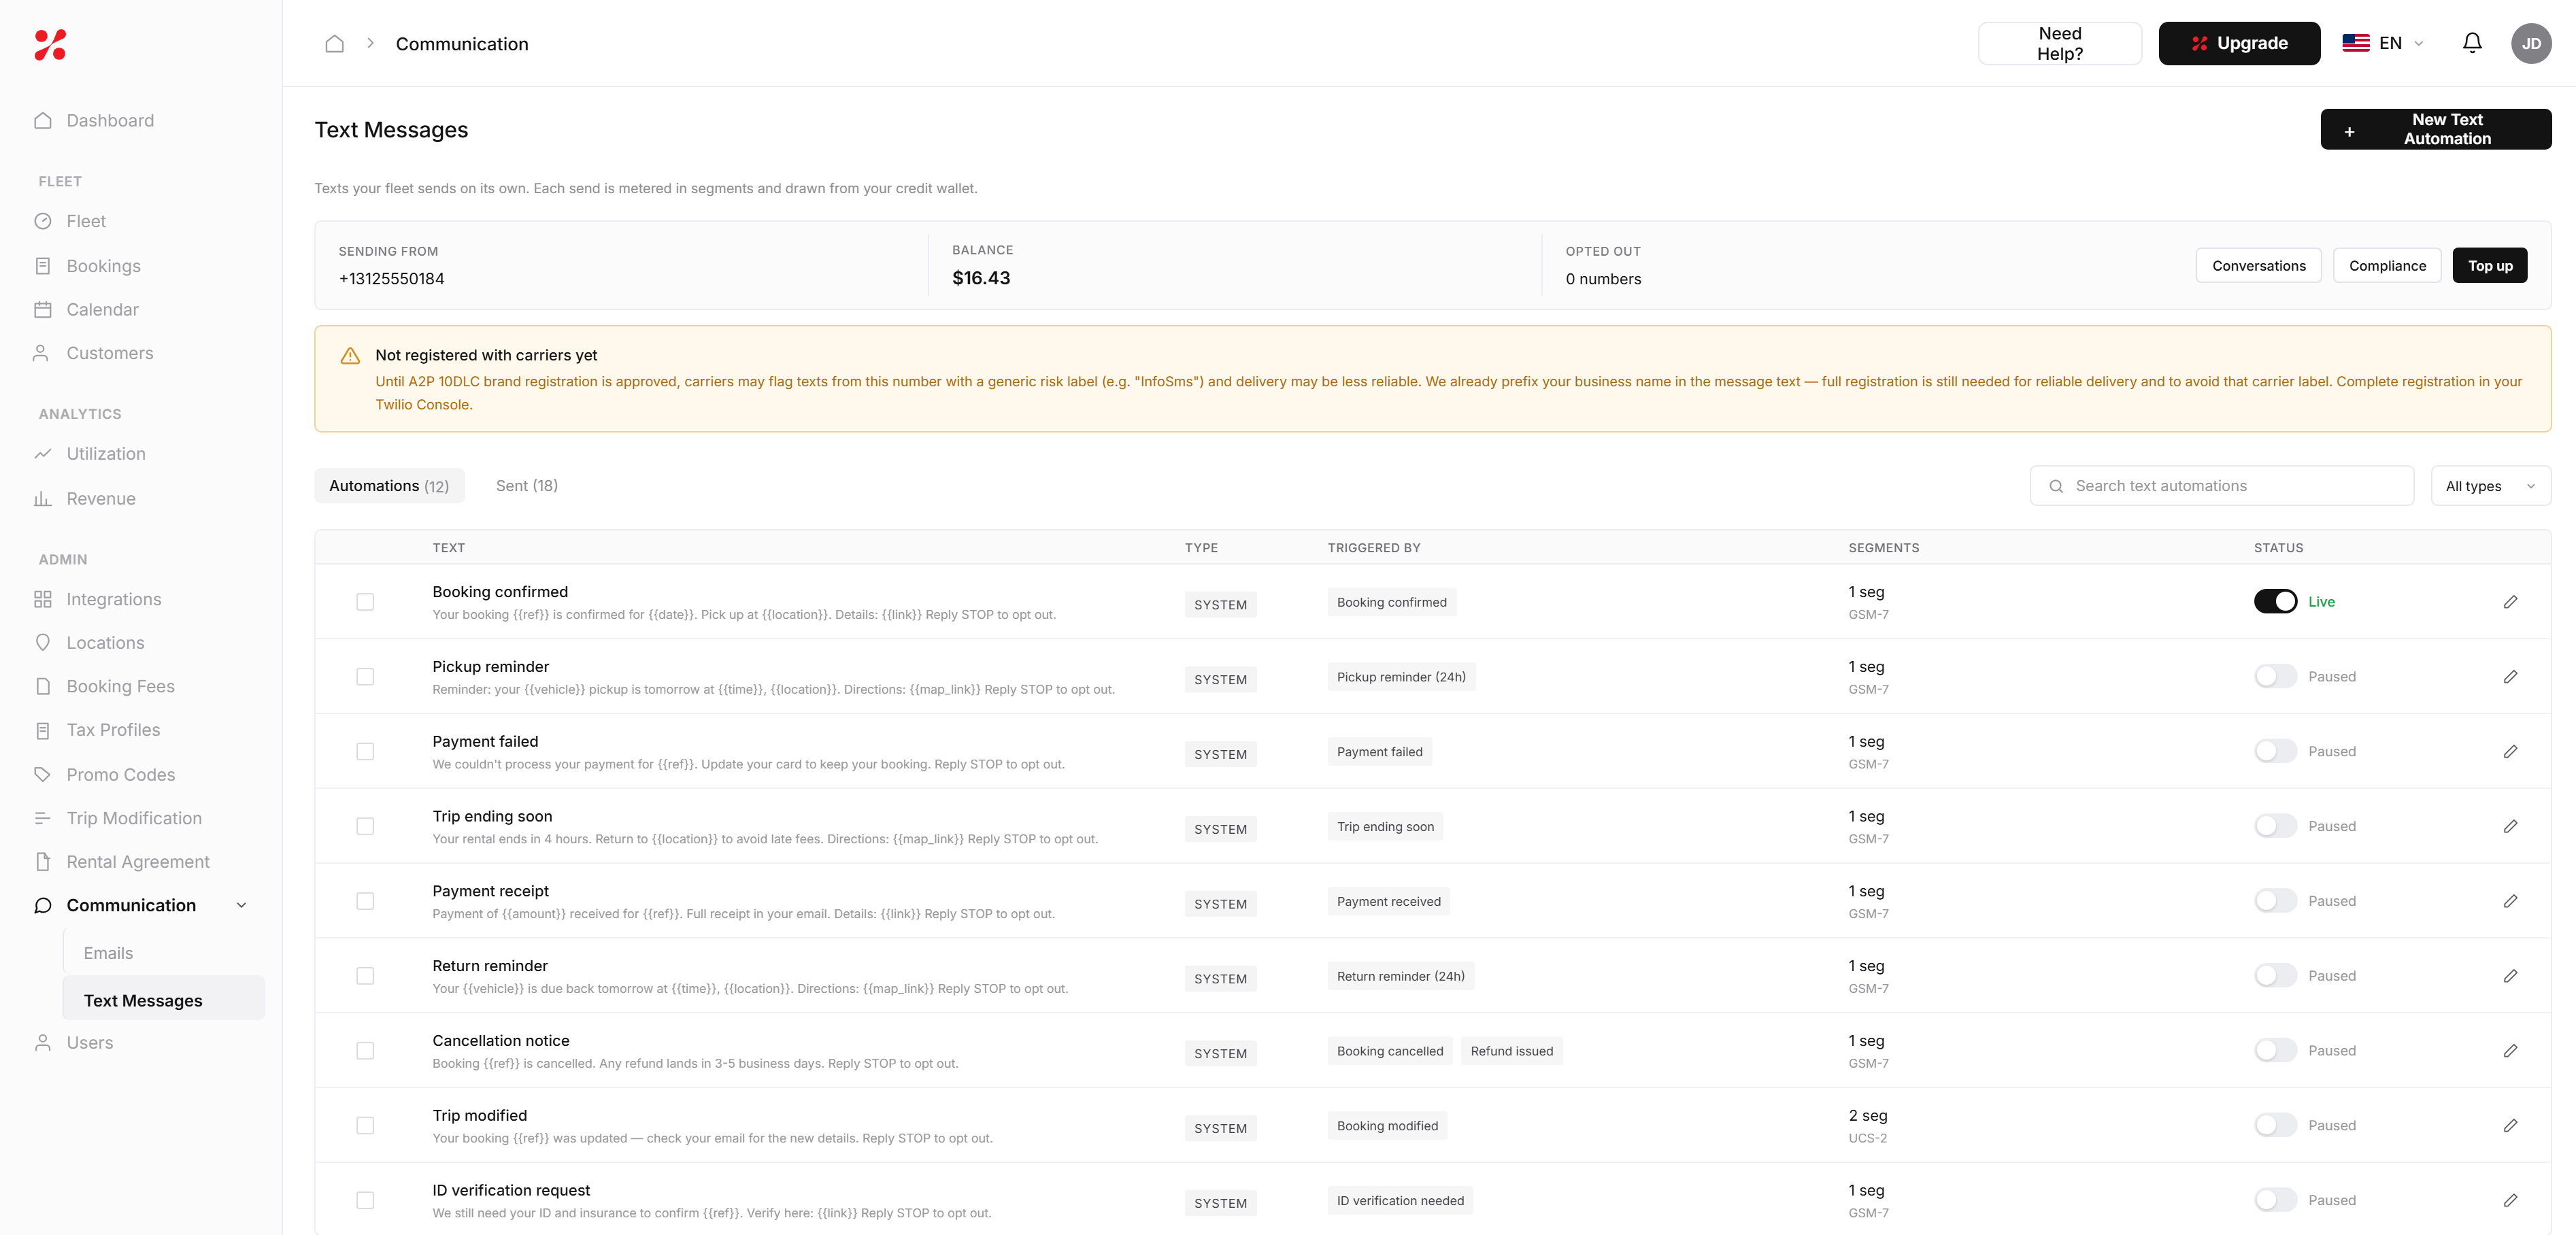Collapse the Communication sidebar section chevron

point(241,906)
